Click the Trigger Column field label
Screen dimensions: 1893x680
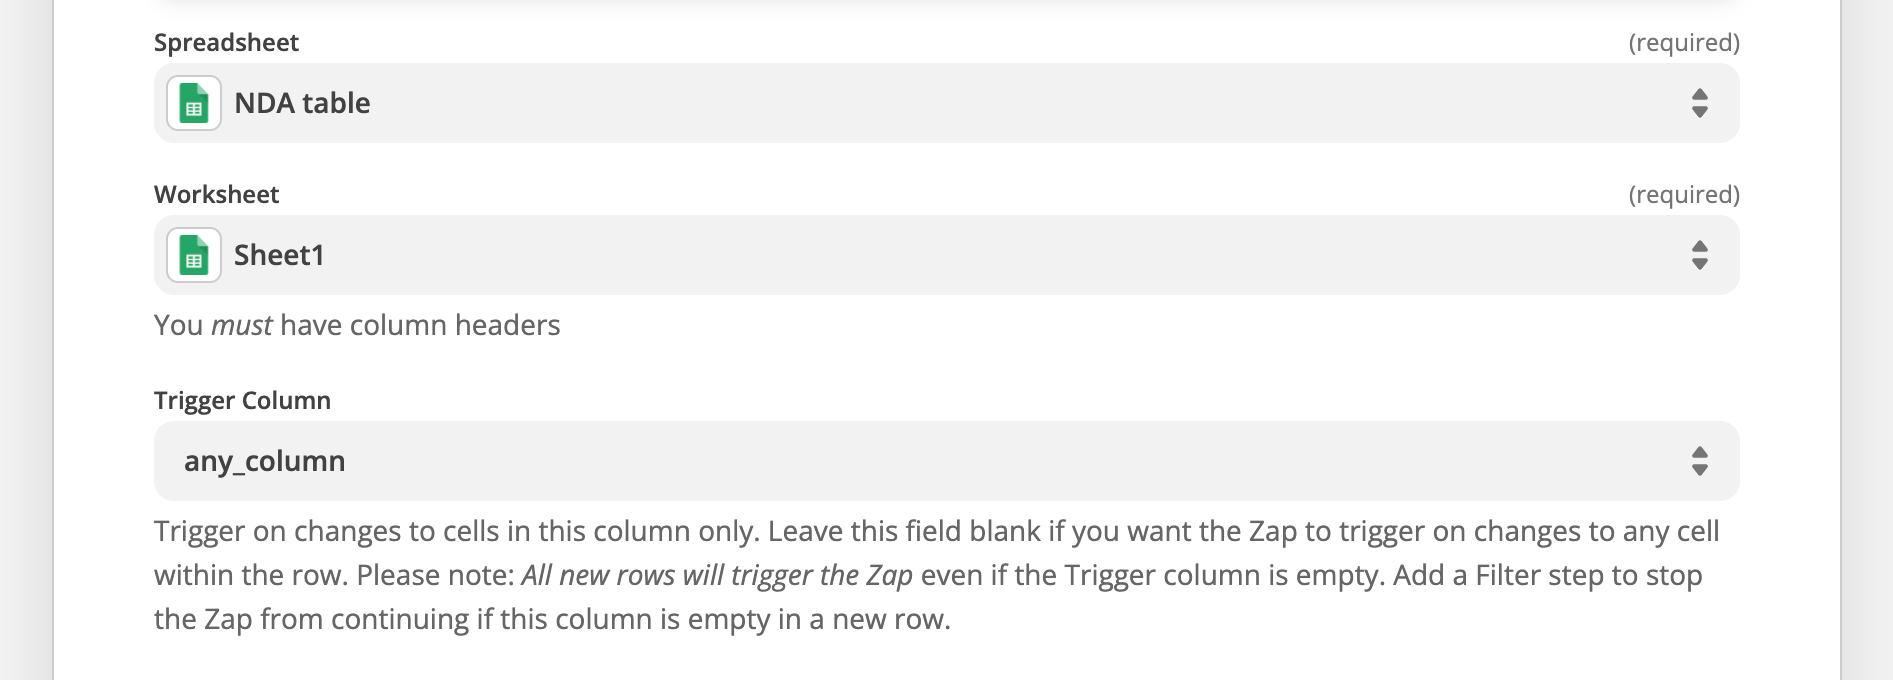point(242,400)
